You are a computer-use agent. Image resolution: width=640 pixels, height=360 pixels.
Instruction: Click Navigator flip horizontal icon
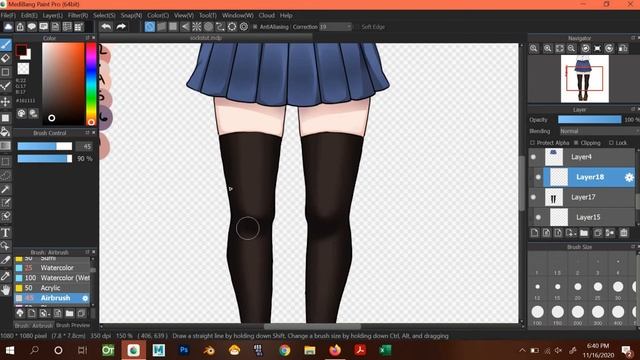[x=623, y=48]
